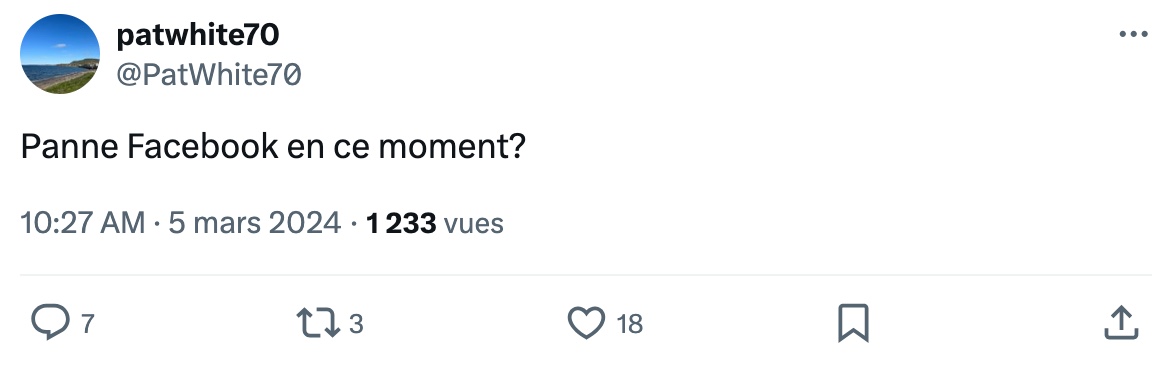The width and height of the screenshot is (1164, 368).
Task: Show the 18 likes count
Action: 630,324
